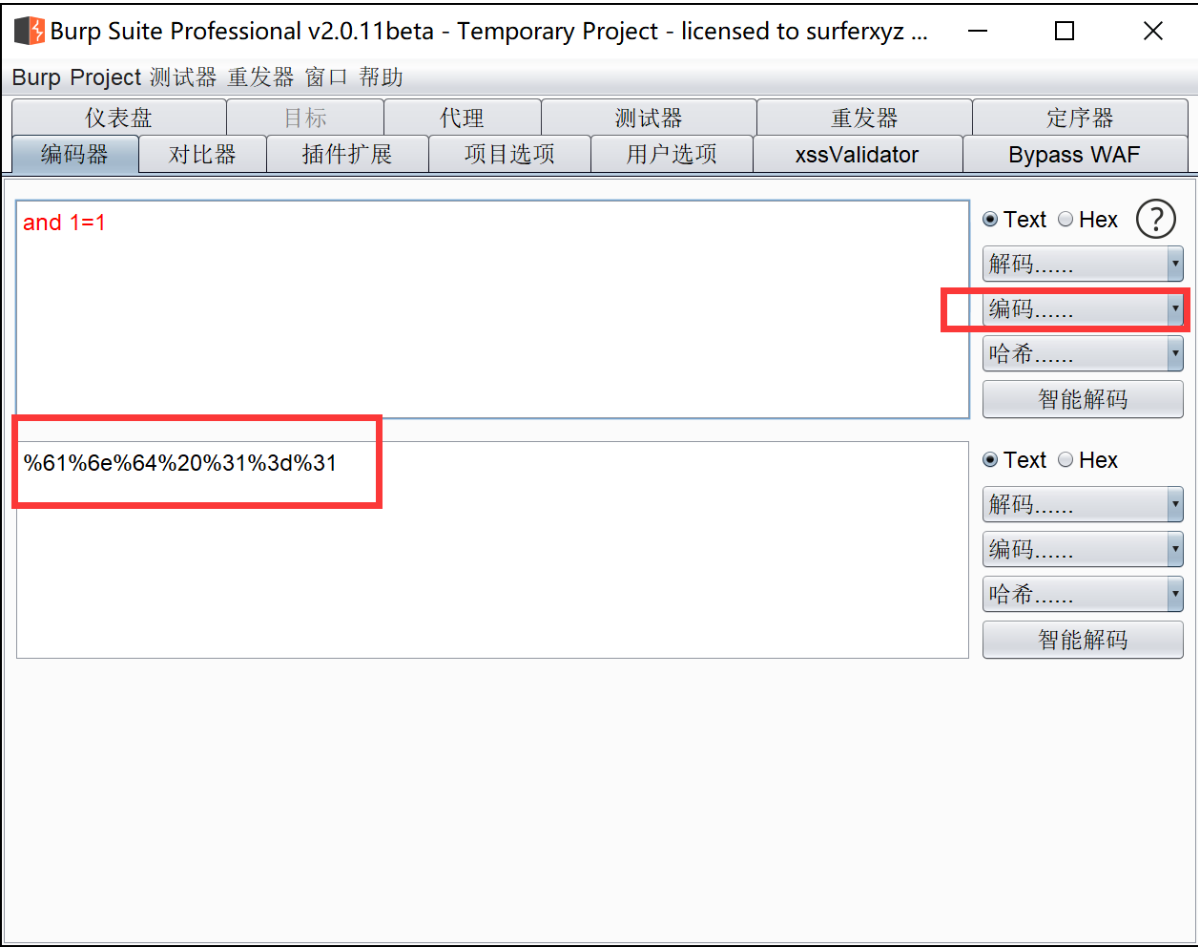Select Hex radio for the first decoder box
1198x948 pixels.
[1065, 220]
